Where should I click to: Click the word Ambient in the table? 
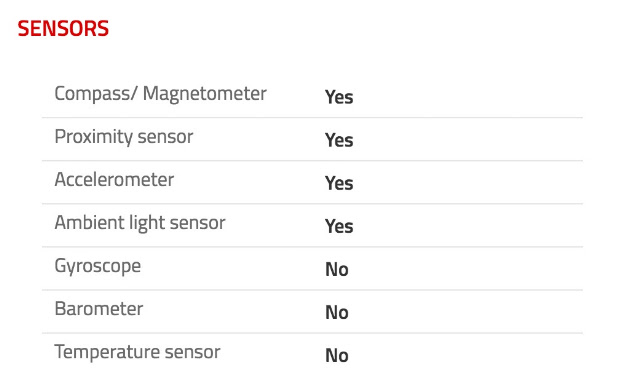coord(89,222)
